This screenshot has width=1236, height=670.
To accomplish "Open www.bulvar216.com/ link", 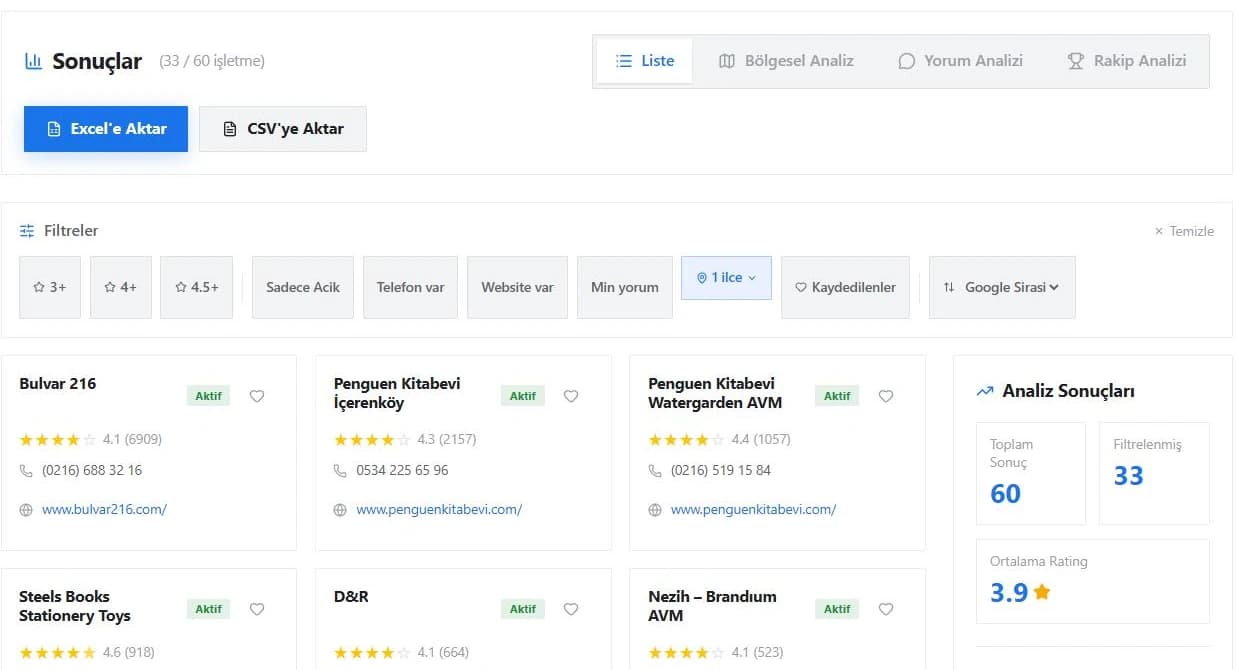I will click(104, 510).
